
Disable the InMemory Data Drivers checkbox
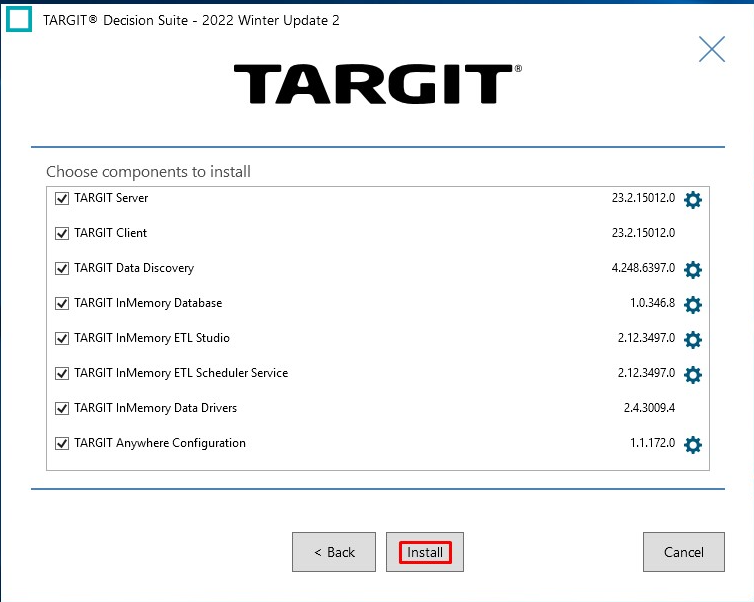pos(62,408)
